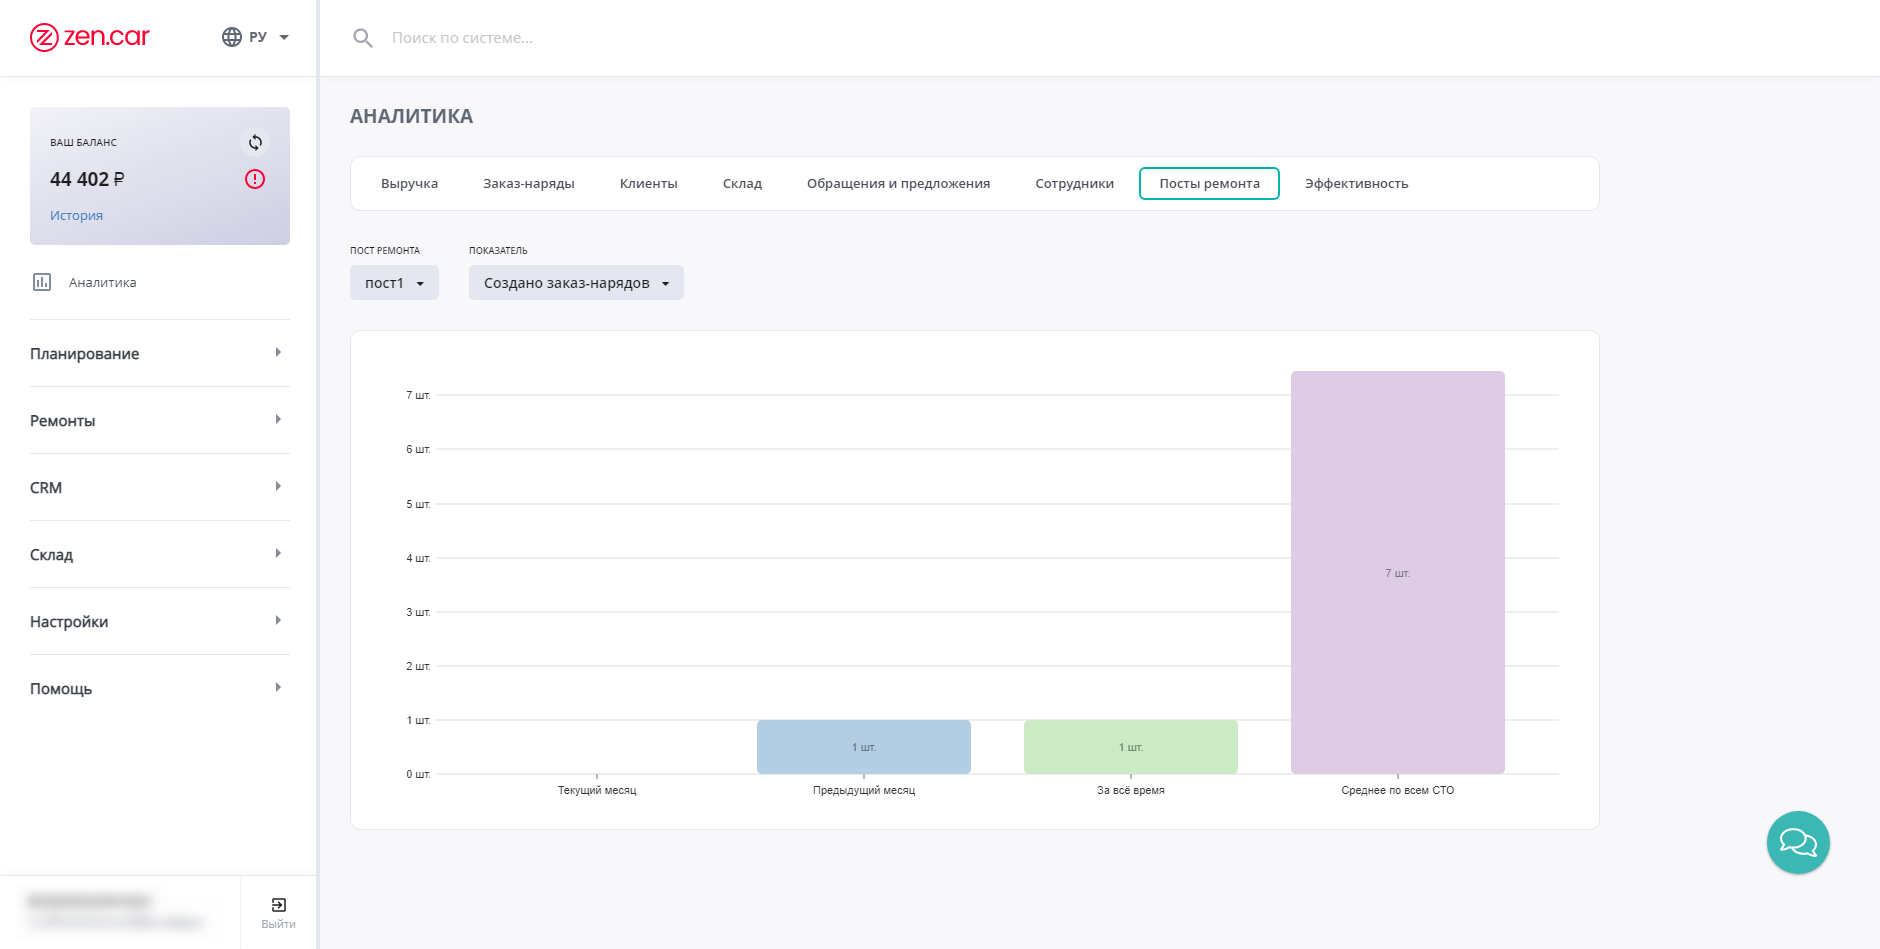The image size is (1880, 949).
Task: Switch to the Клиенты tab
Action: pos(648,183)
